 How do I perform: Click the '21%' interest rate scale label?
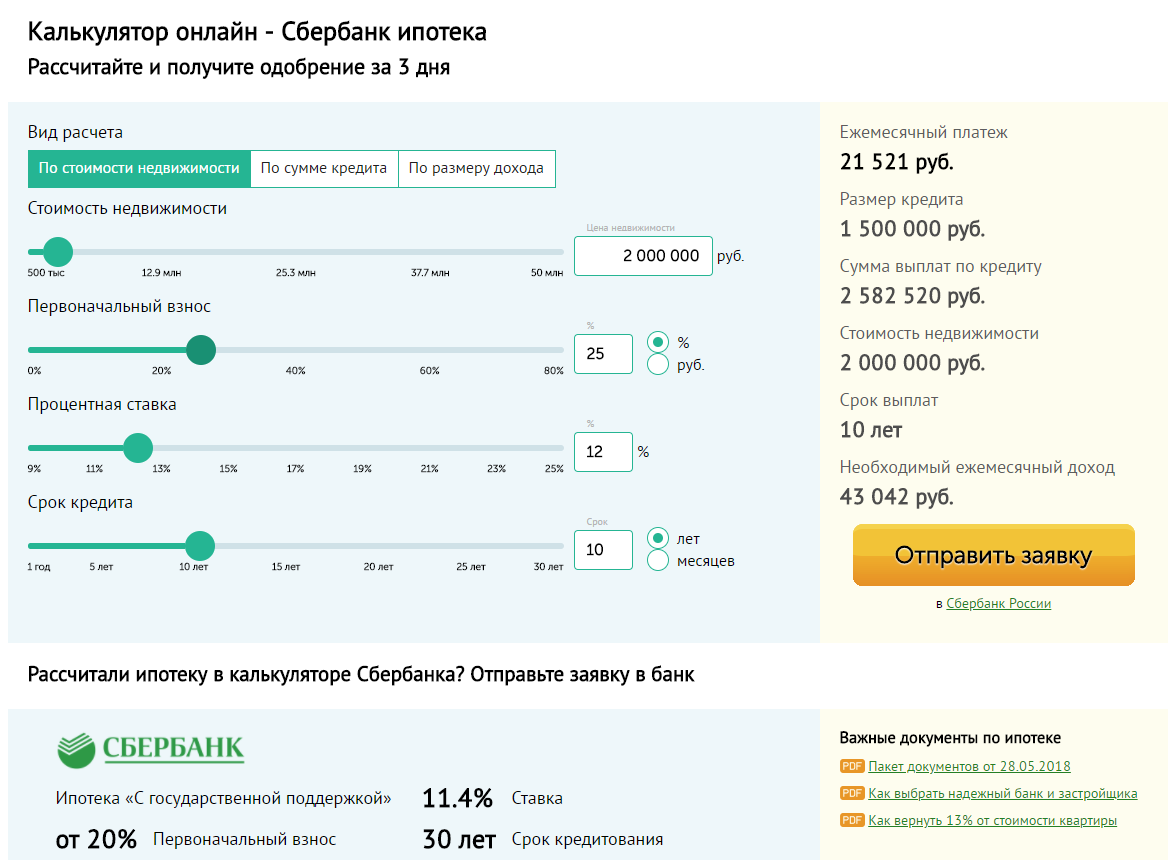pos(430,469)
